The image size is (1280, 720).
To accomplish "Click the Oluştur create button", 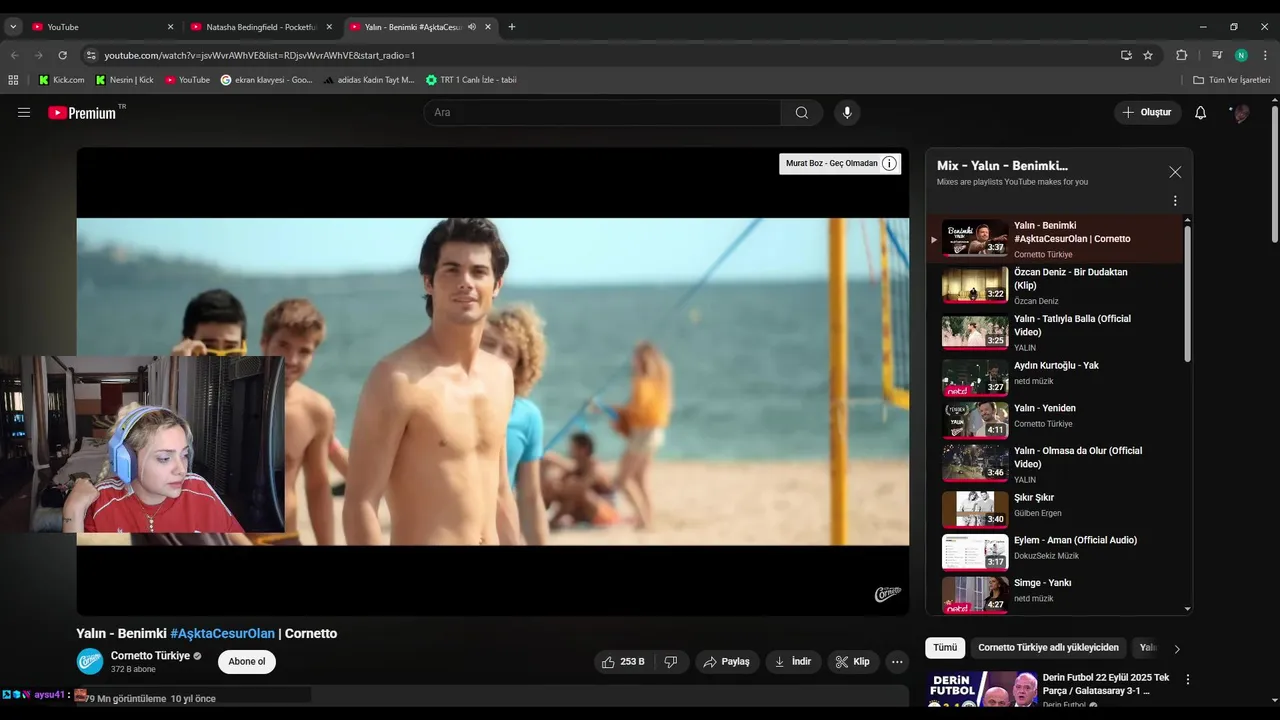I will click(x=1147, y=113).
